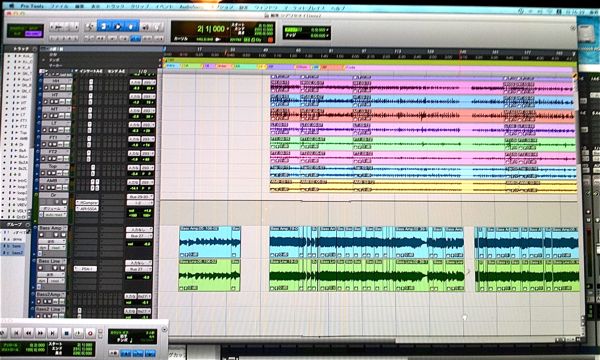Record-enable the Bass Amp track
The image size is (600, 360).
tap(41, 235)
